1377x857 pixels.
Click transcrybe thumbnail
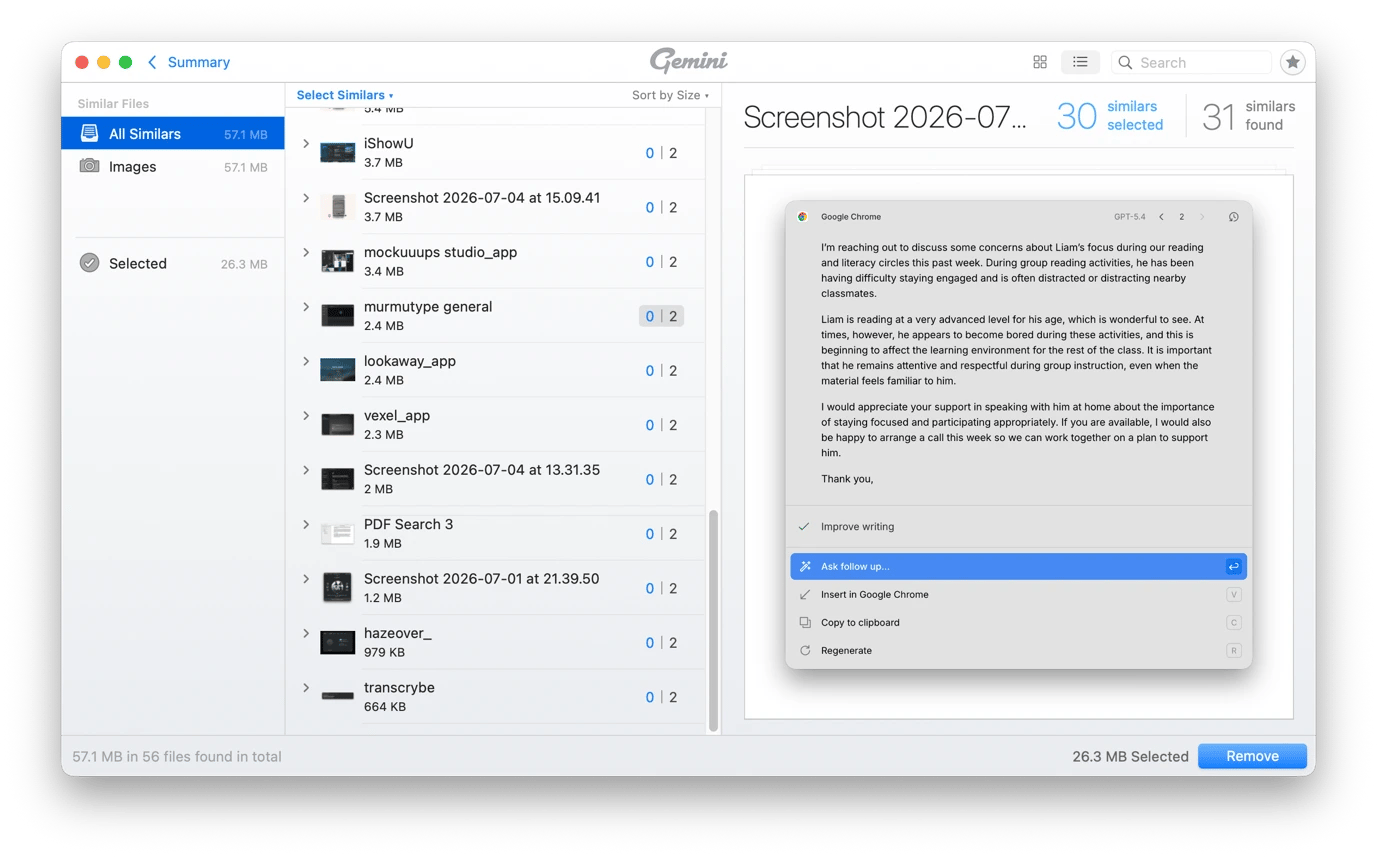338,695
